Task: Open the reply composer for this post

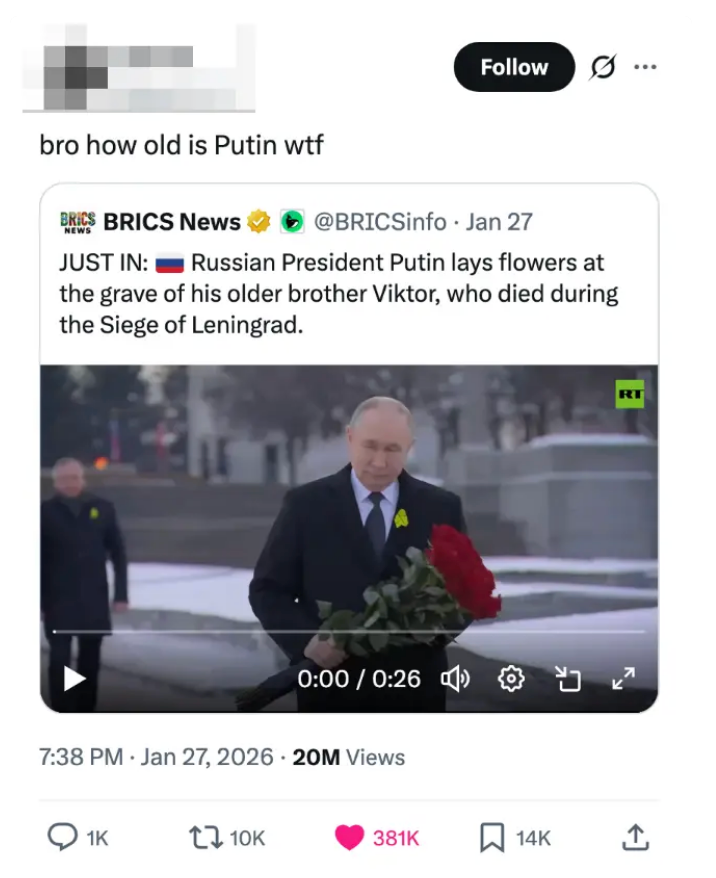Action: 62,838
